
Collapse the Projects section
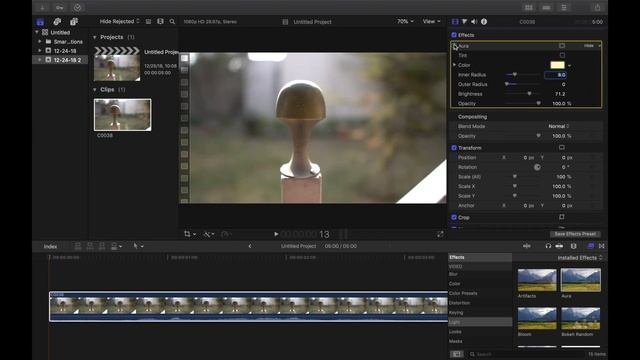(95, 37)
